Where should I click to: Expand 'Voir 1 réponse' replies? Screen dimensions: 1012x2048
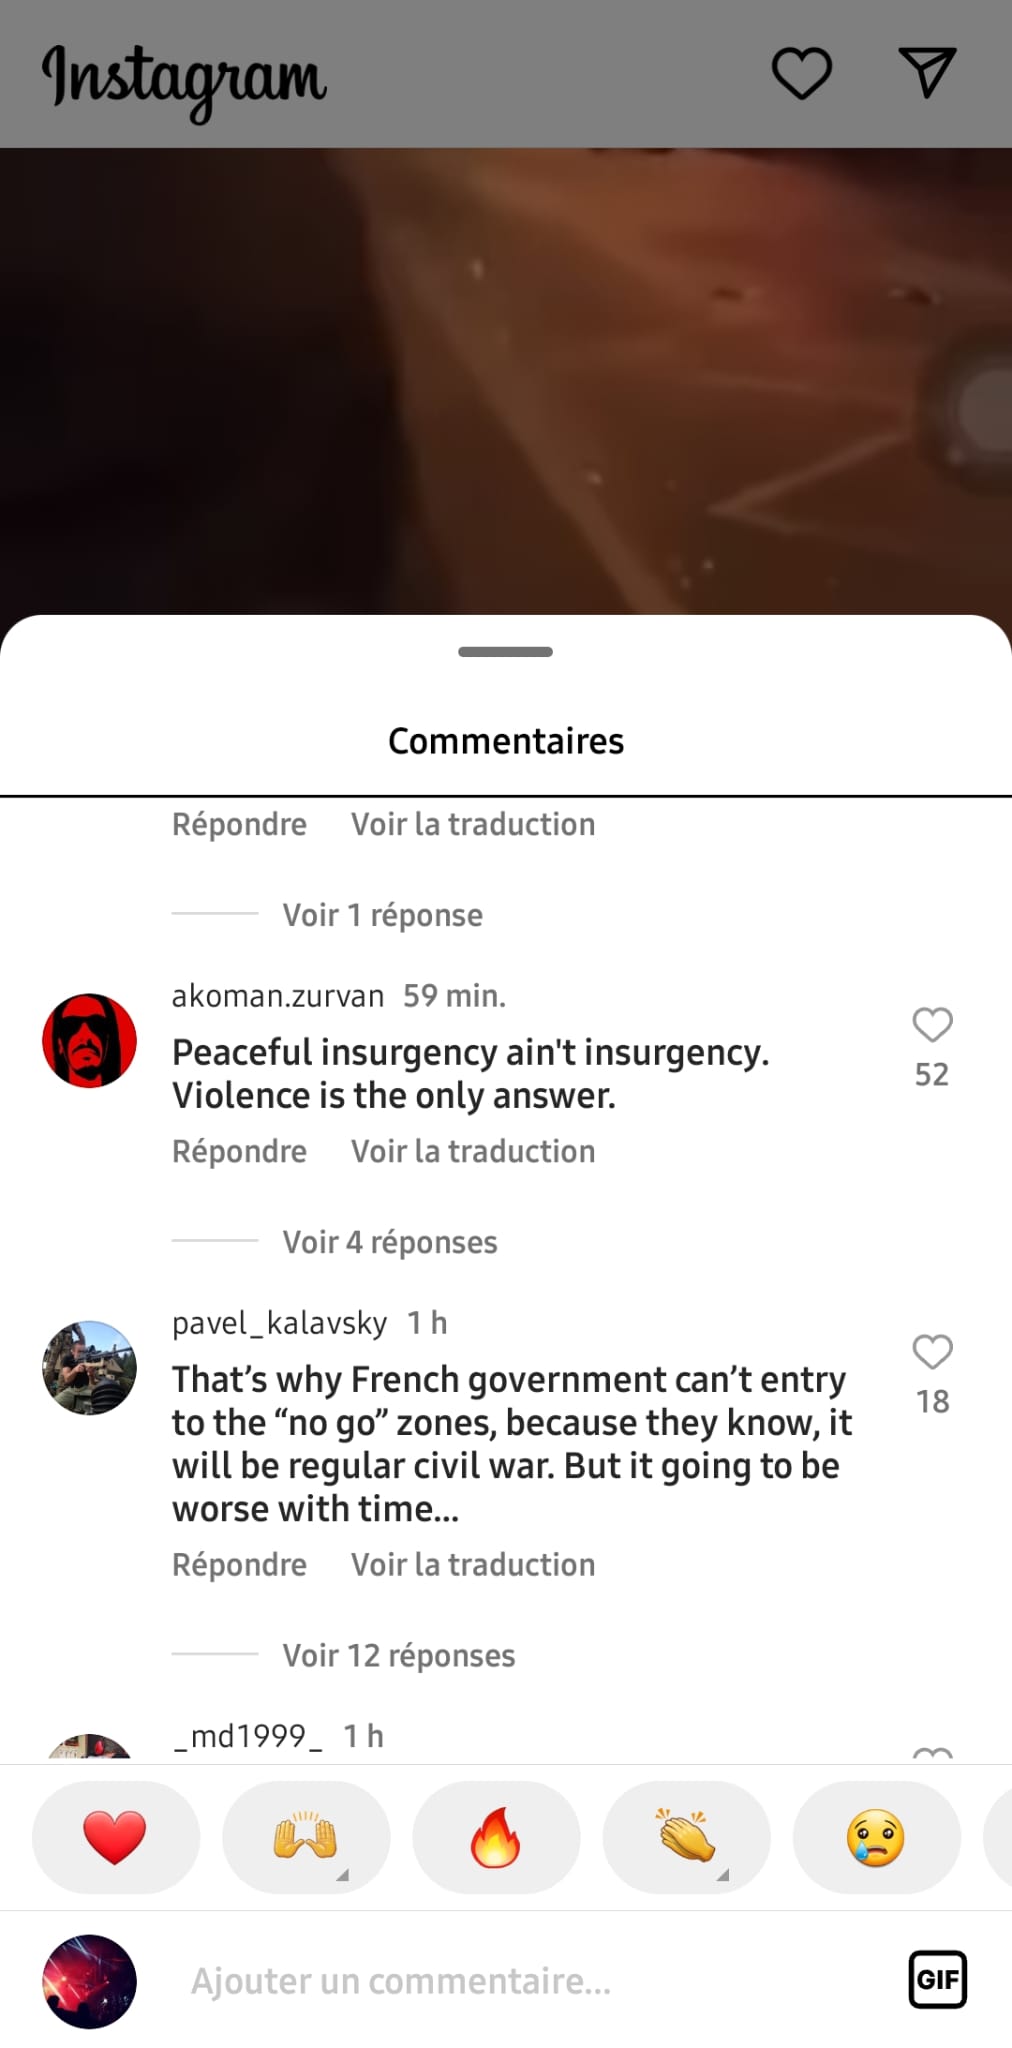click(383, 915)
